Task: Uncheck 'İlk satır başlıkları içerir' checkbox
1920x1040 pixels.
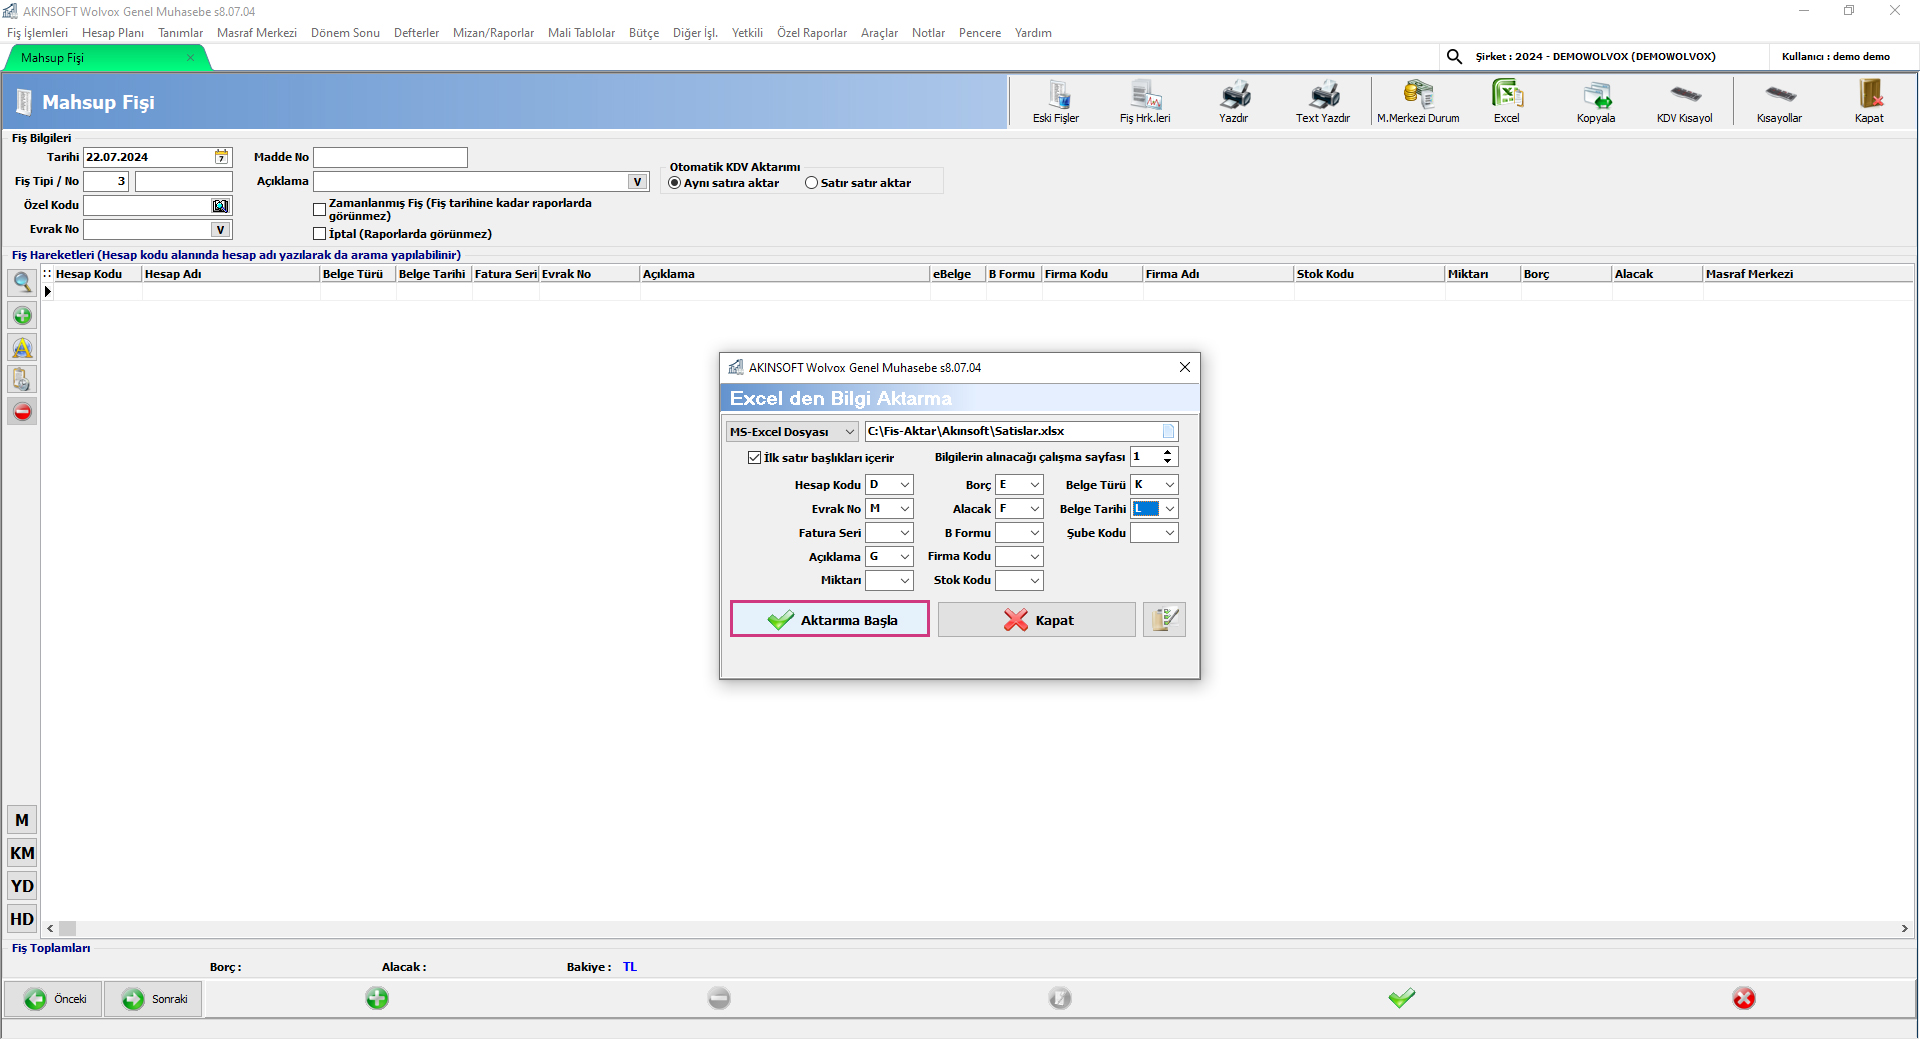Action: [x=755, y=458]
